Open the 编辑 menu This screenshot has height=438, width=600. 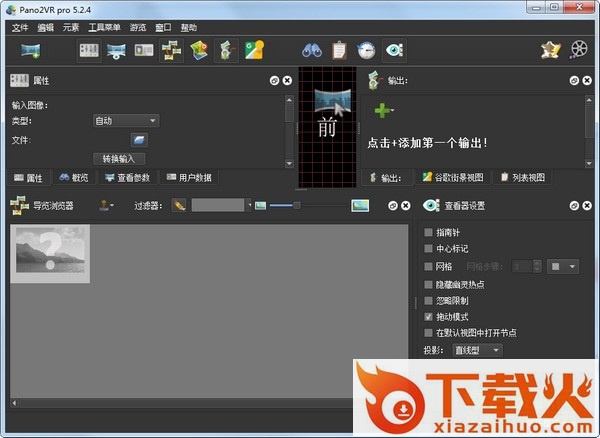(x=46, y=28)
